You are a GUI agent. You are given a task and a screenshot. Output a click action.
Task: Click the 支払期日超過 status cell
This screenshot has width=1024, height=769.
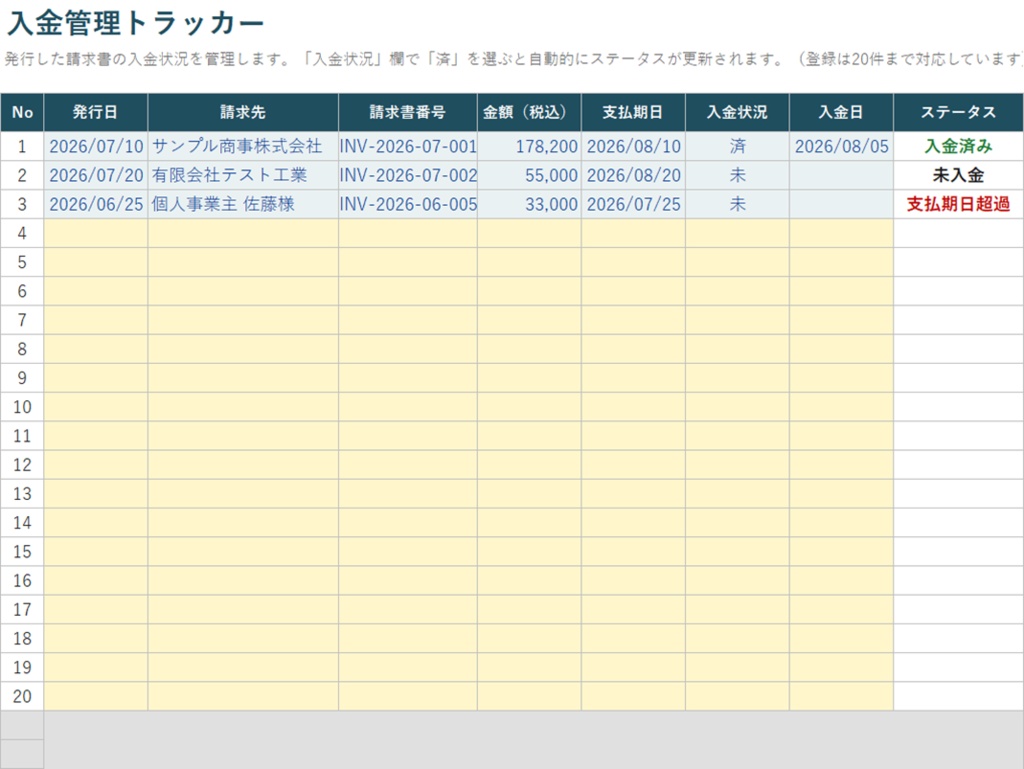point(958,204)
